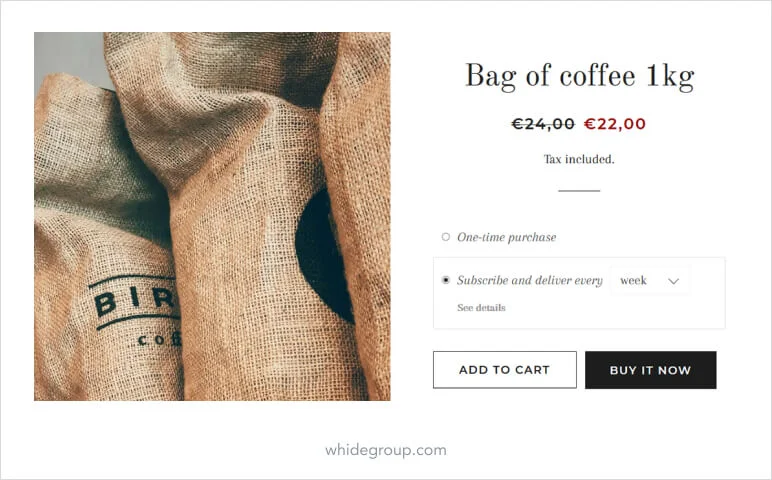Open the week delivery frequency dropdown

click(x=650, y=281)
